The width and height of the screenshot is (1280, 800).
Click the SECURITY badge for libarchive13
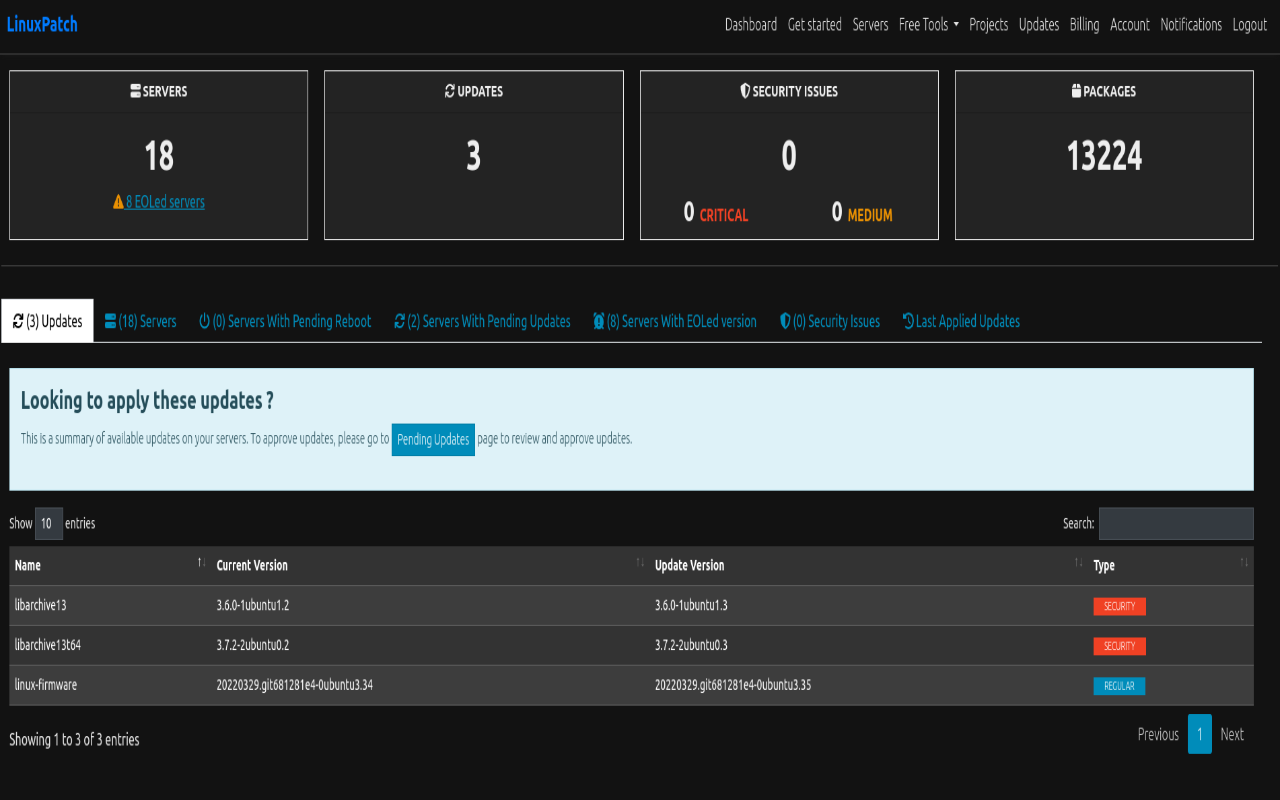click(1119, 606)
